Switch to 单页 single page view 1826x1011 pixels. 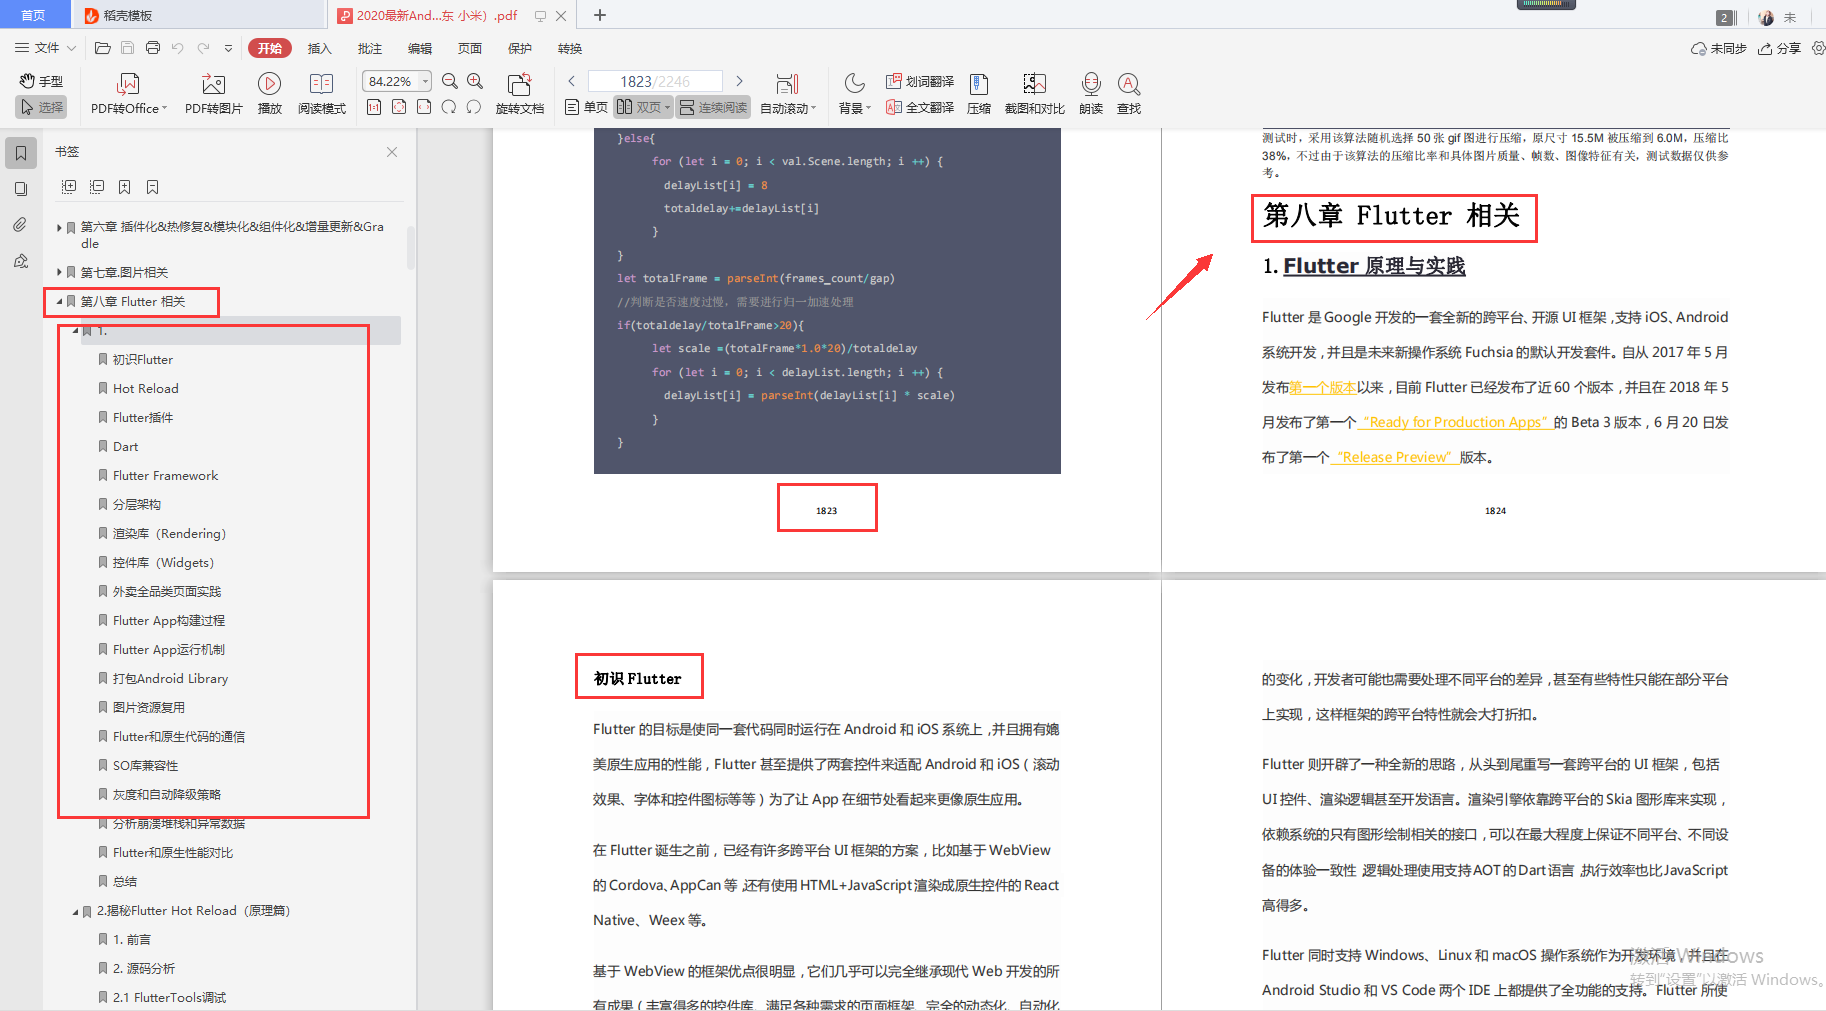[x=586, y=107]
